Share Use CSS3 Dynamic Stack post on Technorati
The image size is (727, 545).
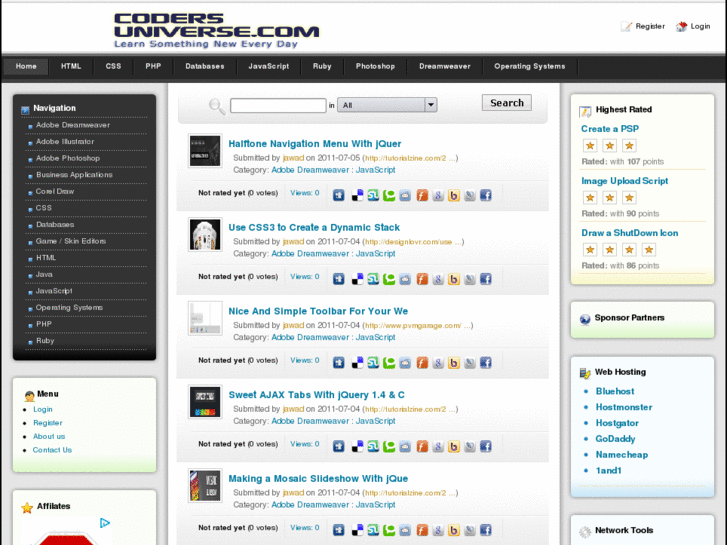[x=389, y=279]
